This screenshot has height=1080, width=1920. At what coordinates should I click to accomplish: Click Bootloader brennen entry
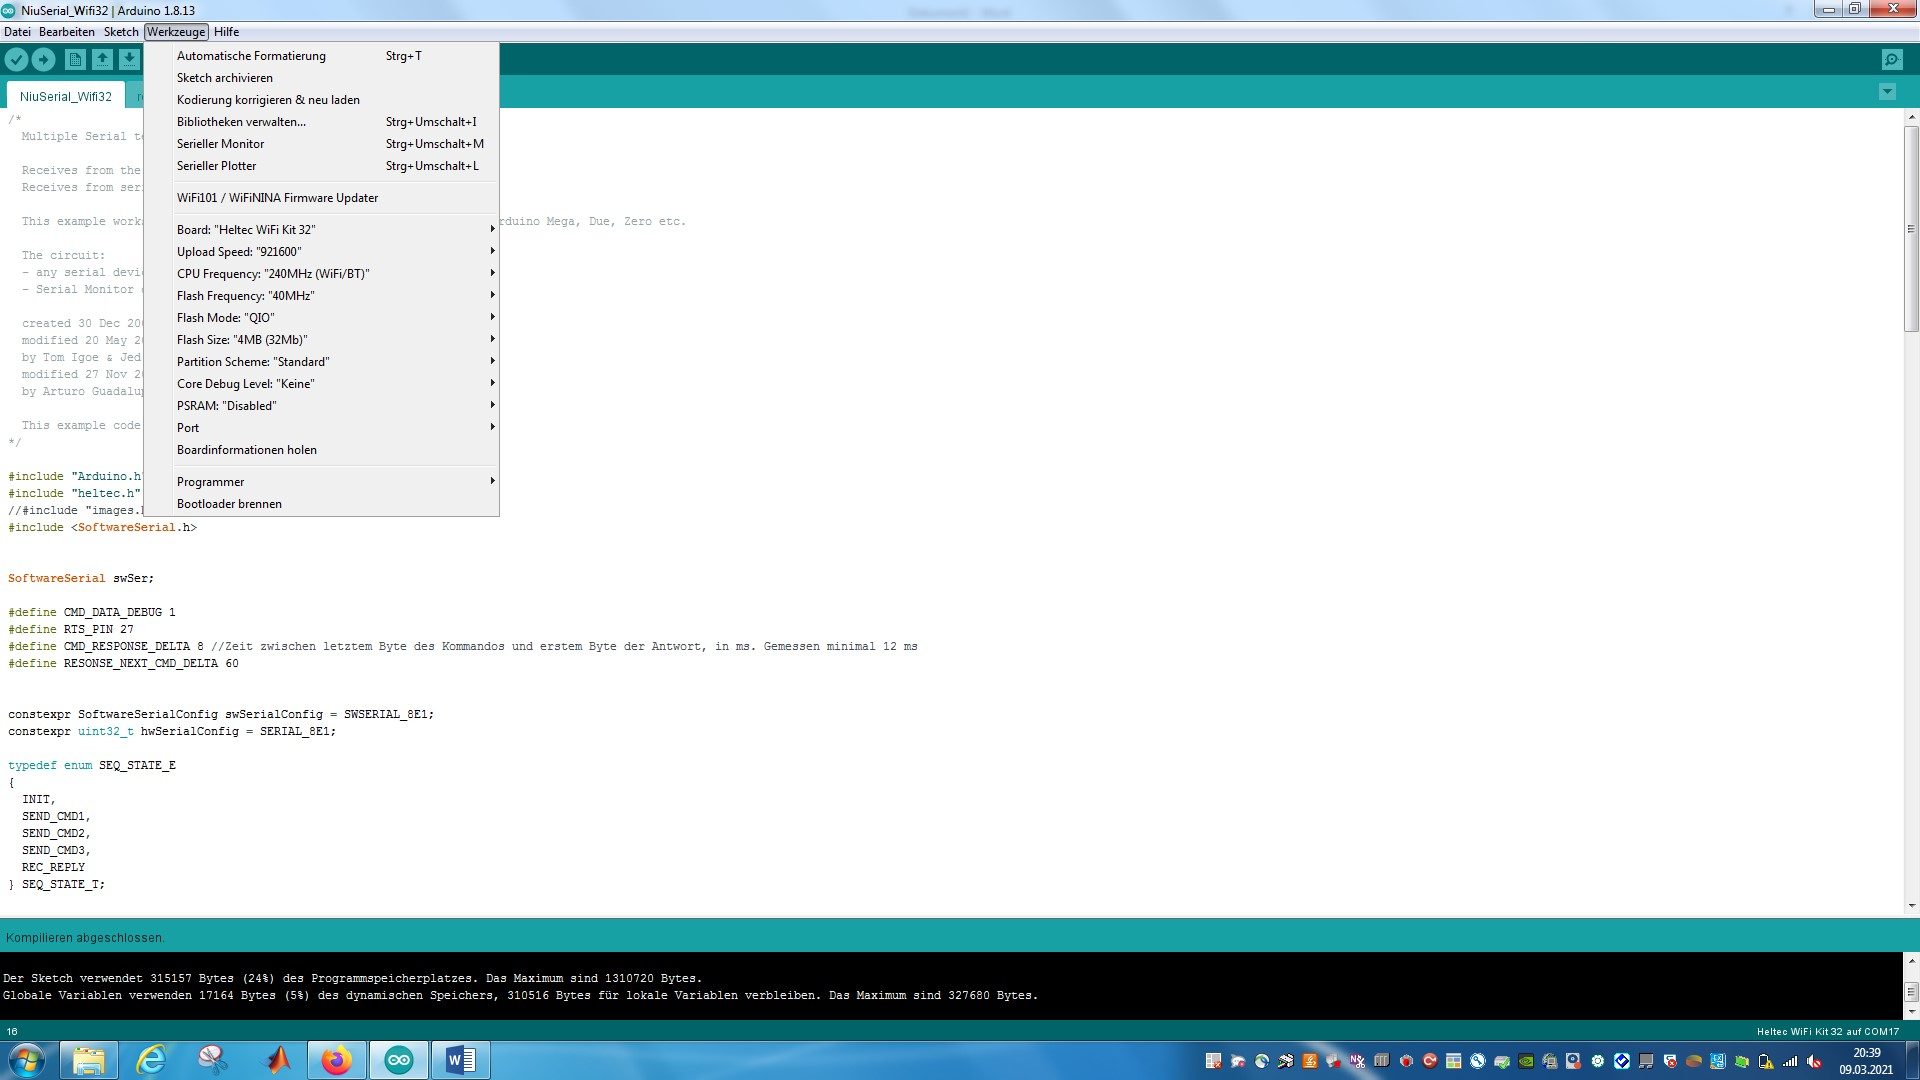pos(229,504)
